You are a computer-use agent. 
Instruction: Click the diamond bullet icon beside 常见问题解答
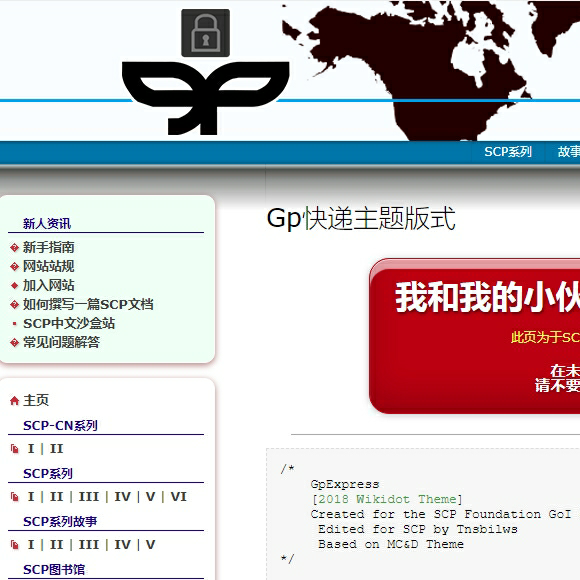coord(14,343)
